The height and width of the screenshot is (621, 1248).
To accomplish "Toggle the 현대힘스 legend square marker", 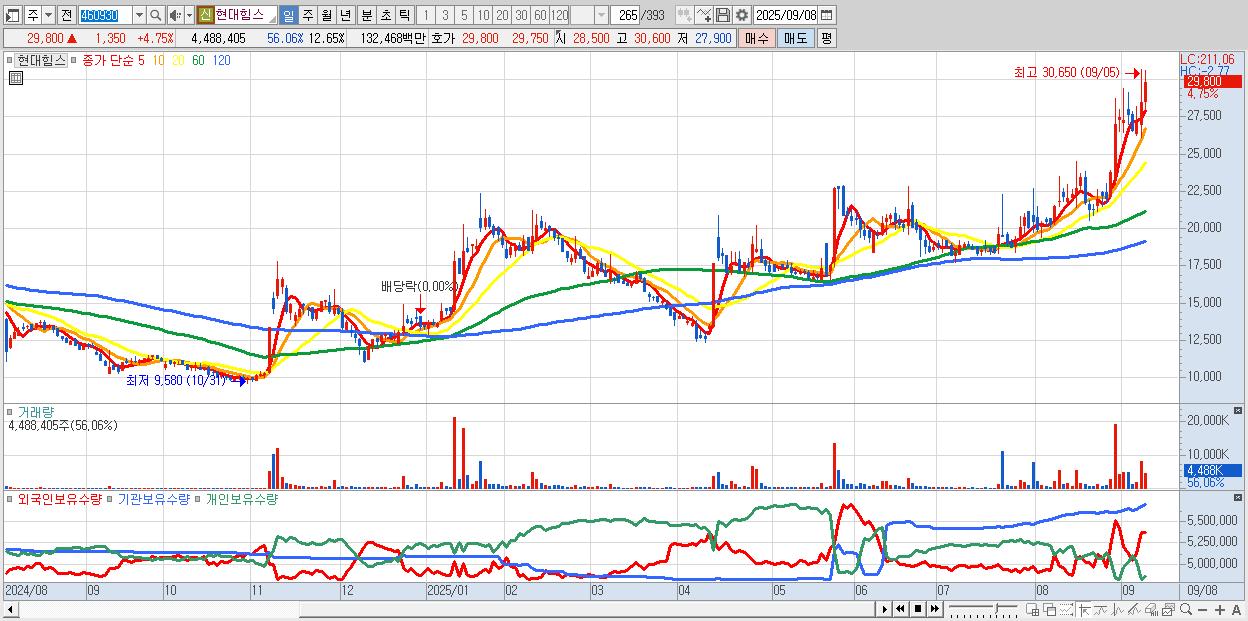I will [9, 60].
